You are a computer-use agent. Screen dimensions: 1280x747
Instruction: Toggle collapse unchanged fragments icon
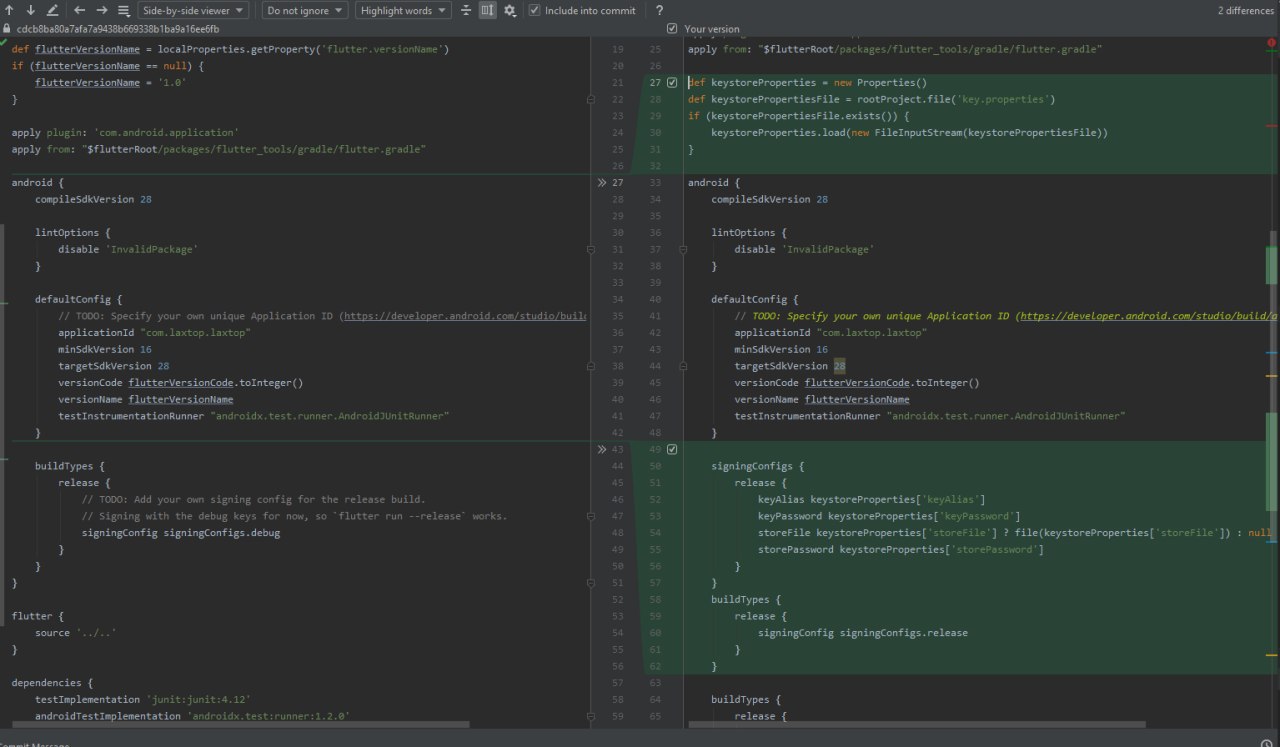pyautogui.click(x=466, y=10)
